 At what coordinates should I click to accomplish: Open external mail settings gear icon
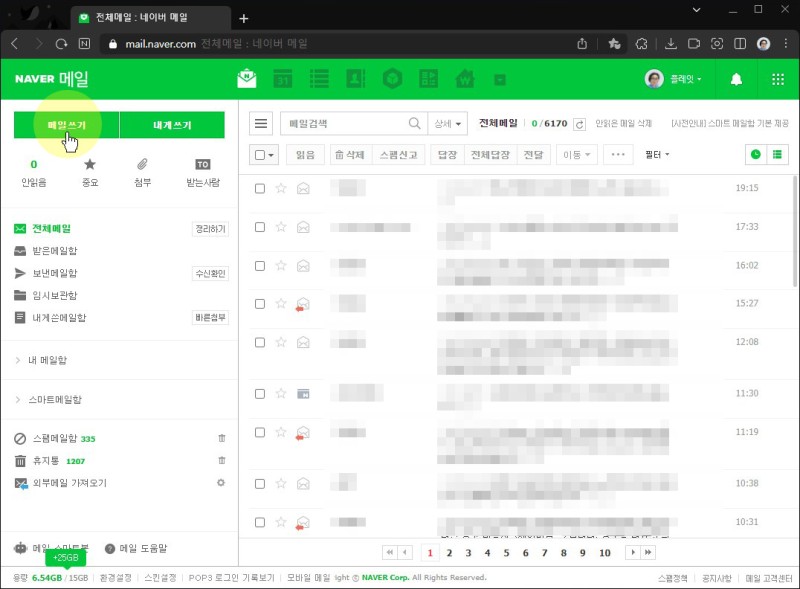coord(221,482)
